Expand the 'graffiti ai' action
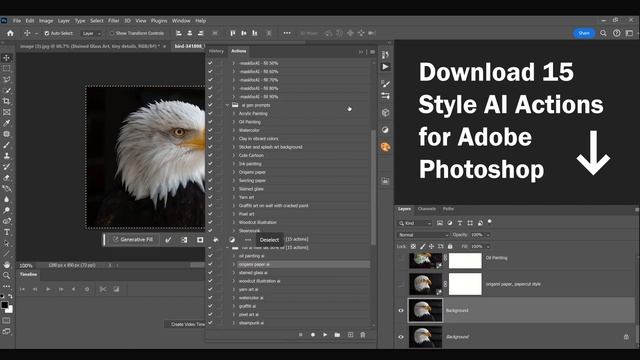The height and width of the screenshot is (360, 640). click(234, 306)
